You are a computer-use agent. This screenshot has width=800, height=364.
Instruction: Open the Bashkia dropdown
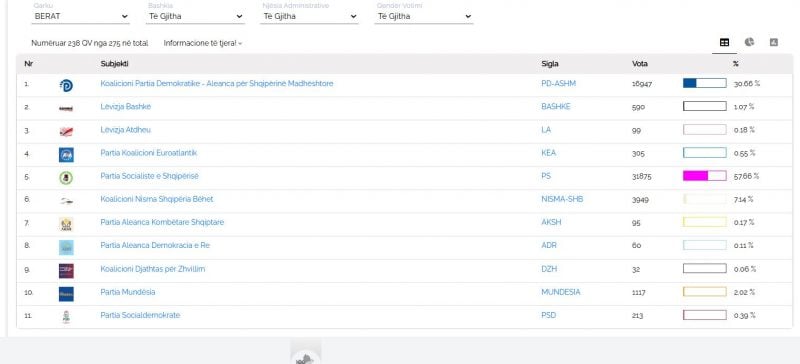pos(195,16)
